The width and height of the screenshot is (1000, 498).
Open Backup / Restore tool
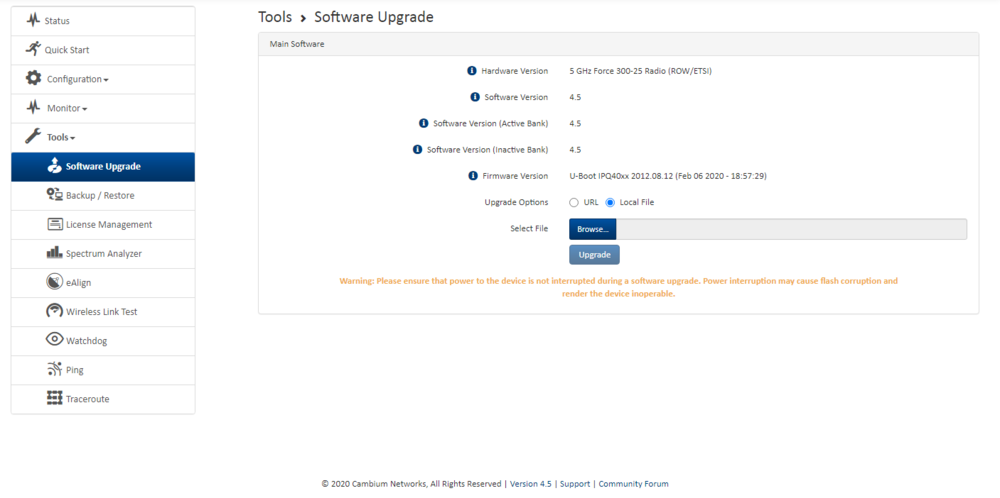pos(103,196)
